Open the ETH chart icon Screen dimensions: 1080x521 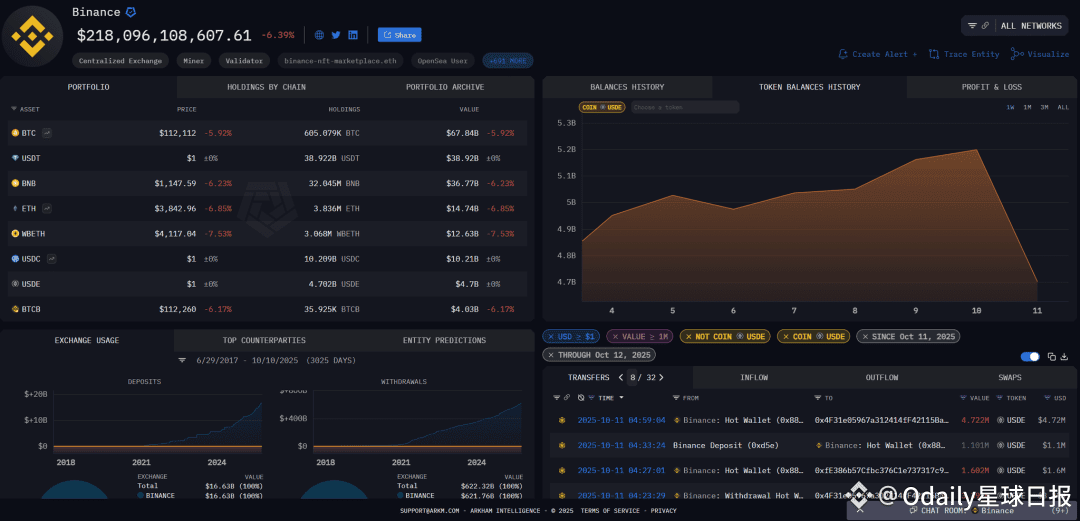tap(47, 208)
